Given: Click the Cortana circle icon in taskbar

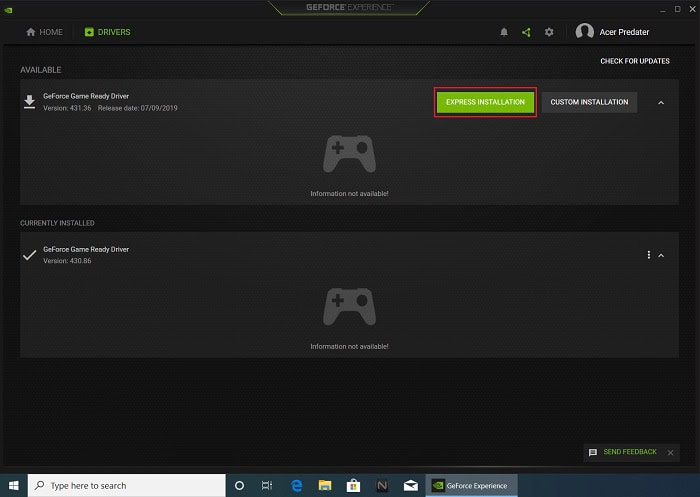Looking at the screenshot, I should point(239,485).
